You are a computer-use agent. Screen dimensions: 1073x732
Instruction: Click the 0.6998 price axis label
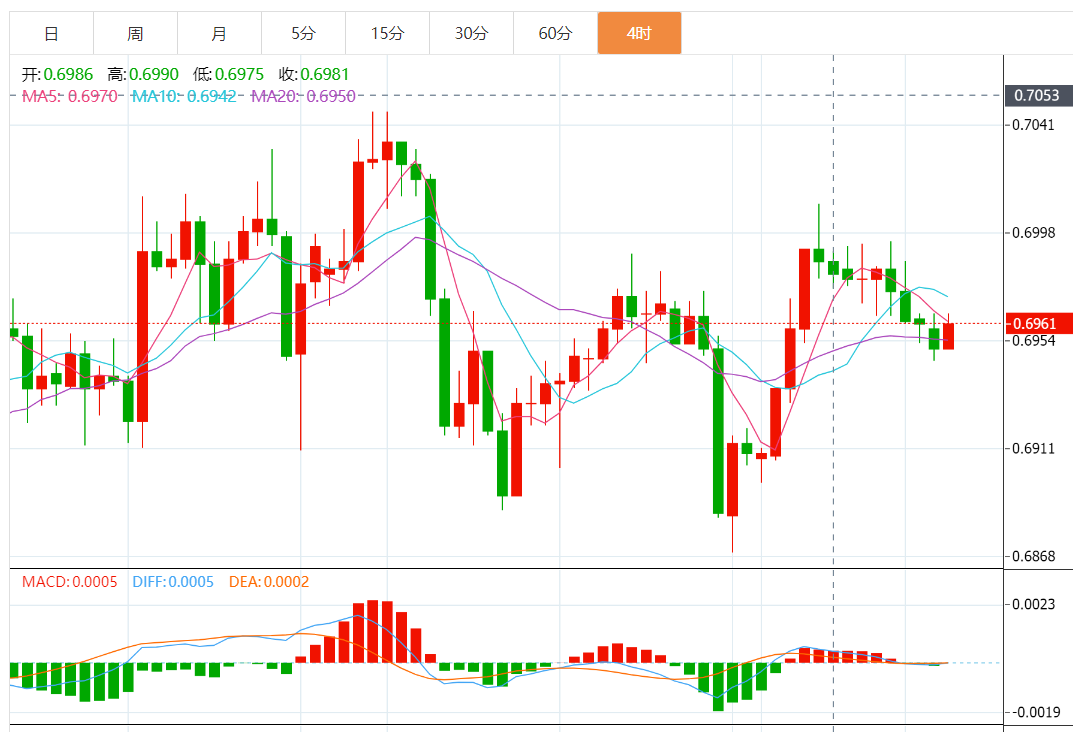coord(1034,233)
